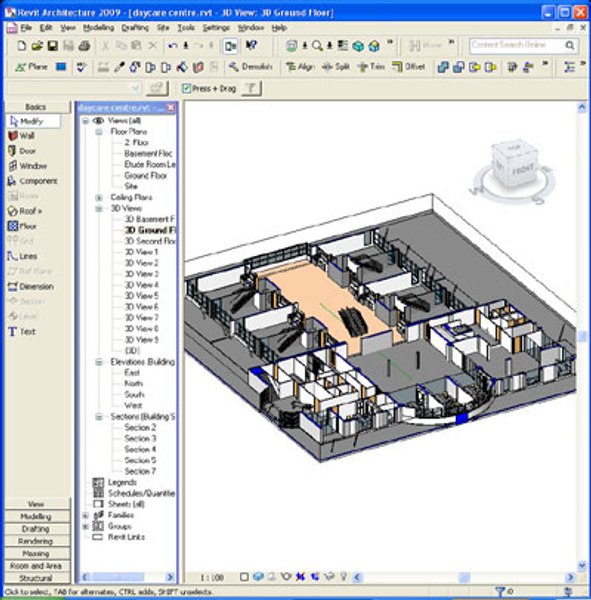Open 3D View 5 in browser
Image resolution: width=591 pixels, height=600 pixels.
pos(141,296)
